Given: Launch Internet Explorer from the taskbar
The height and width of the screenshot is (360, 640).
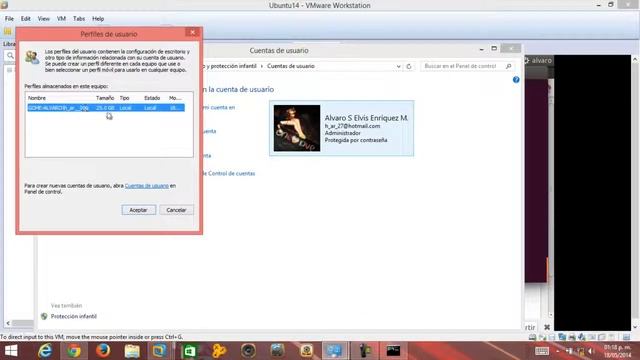Looking at the screenshot, I should click(44, 351).
